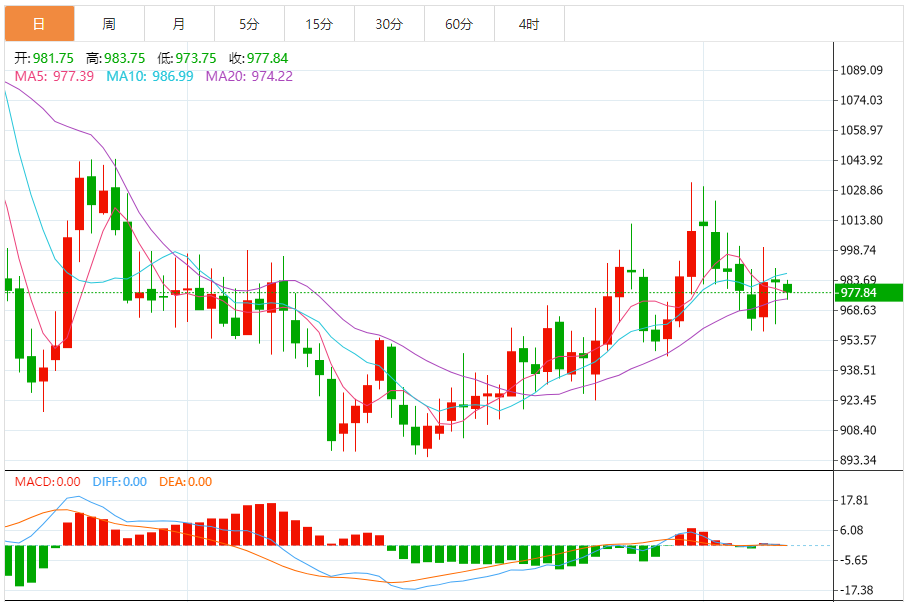
Task: Click the low price 973.75 value
Action: pos(196,58)
